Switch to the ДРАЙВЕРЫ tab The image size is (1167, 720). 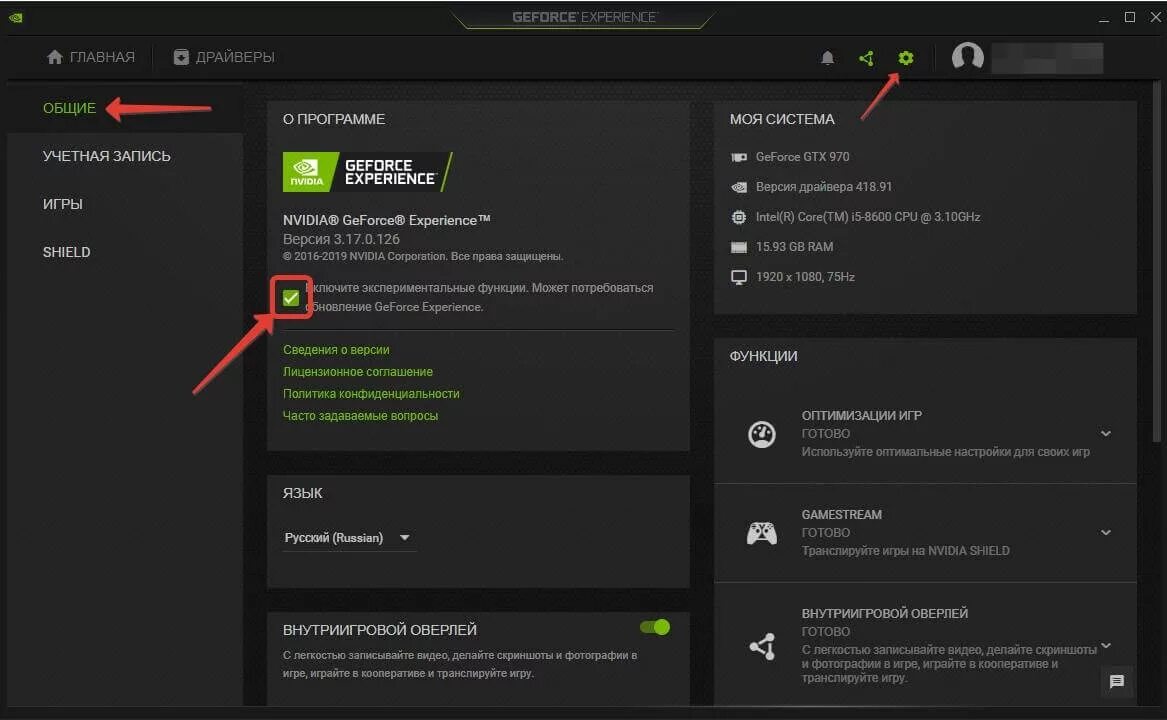point(224,57)
